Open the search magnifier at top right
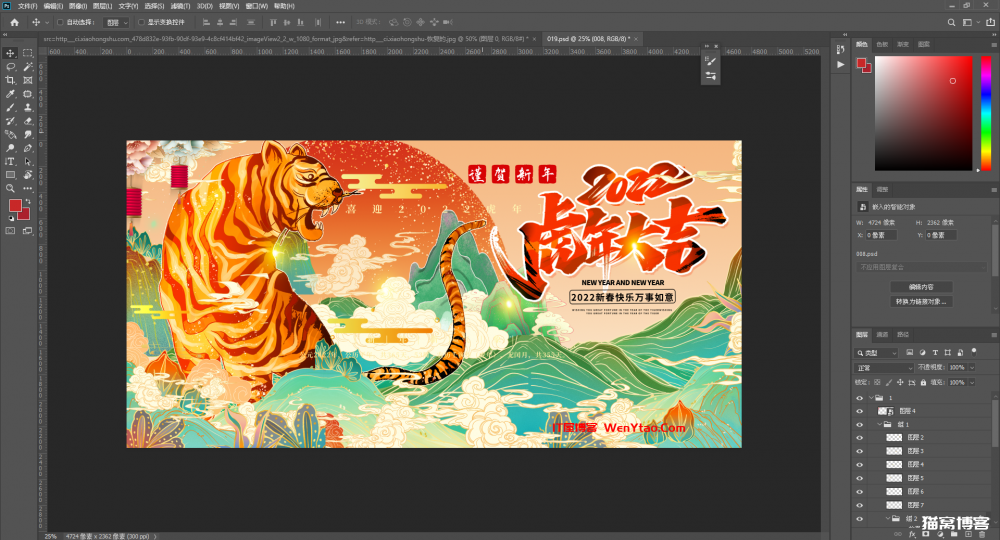This screenshot has height=540, width=1000. [951, 22]
